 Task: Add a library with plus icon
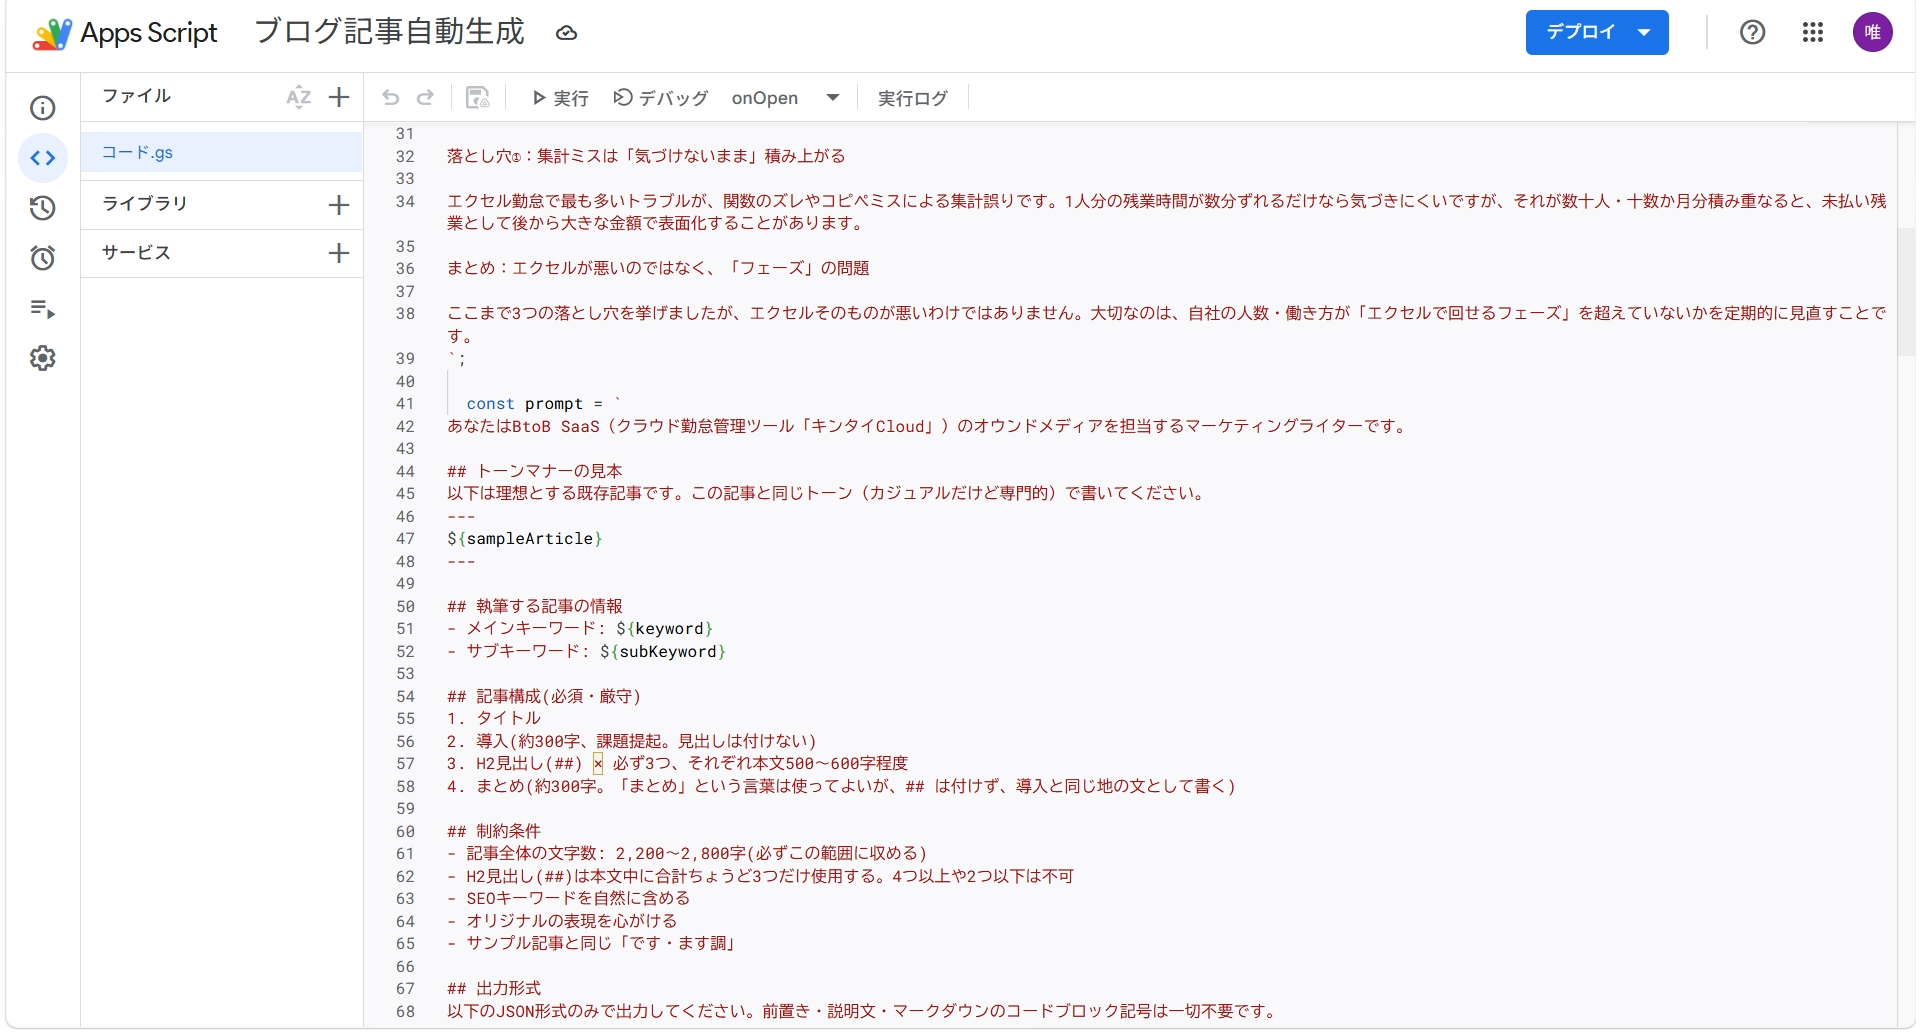click(339, 205)
